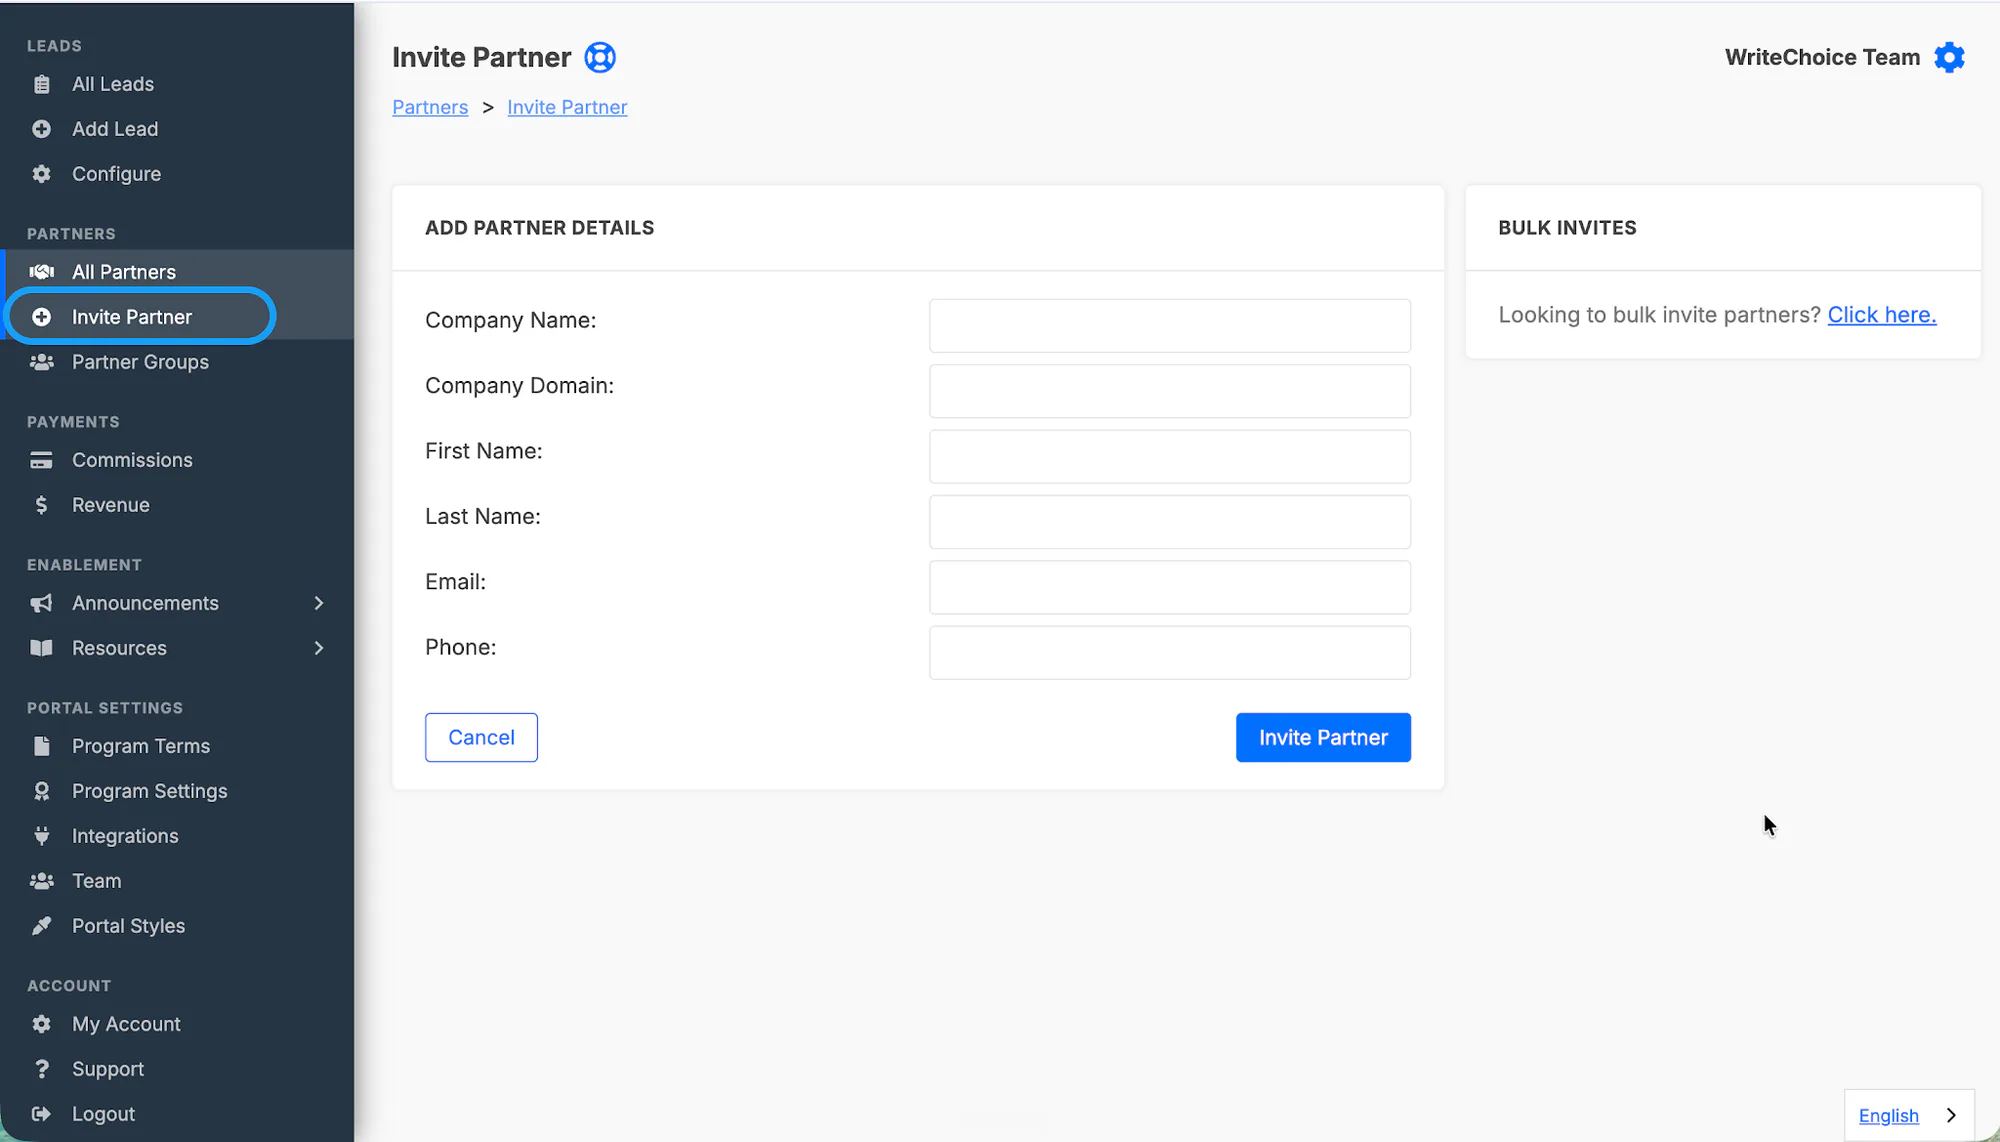The height and width of the screenshot is (1142, 2000).
Task: Click the My Account gear icon
Action: (x=41, y=1024)
